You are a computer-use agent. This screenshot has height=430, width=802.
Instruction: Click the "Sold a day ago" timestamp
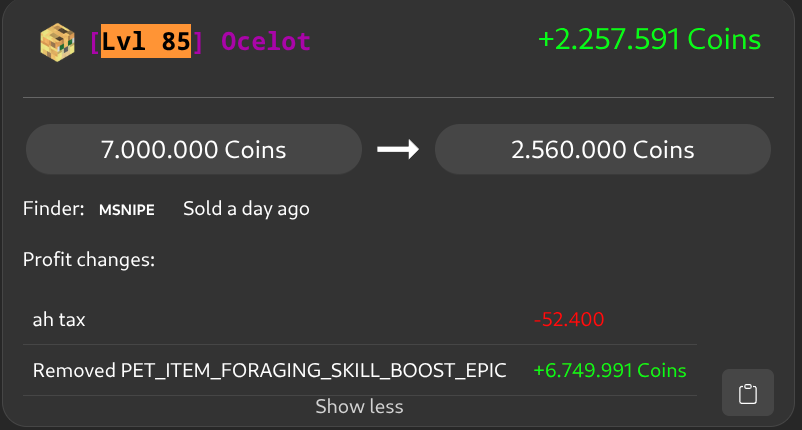coord(246,209)
